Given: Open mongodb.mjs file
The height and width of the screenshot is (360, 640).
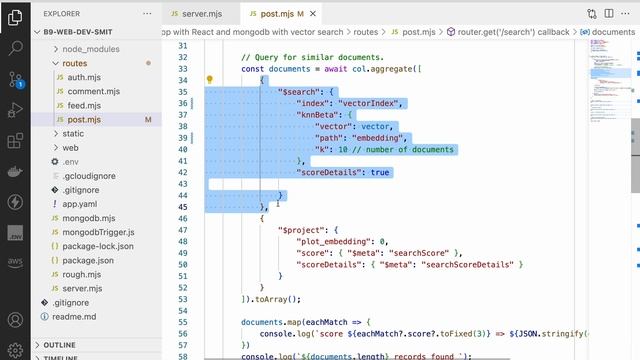Looking at the screenshot, I should 89,218.
